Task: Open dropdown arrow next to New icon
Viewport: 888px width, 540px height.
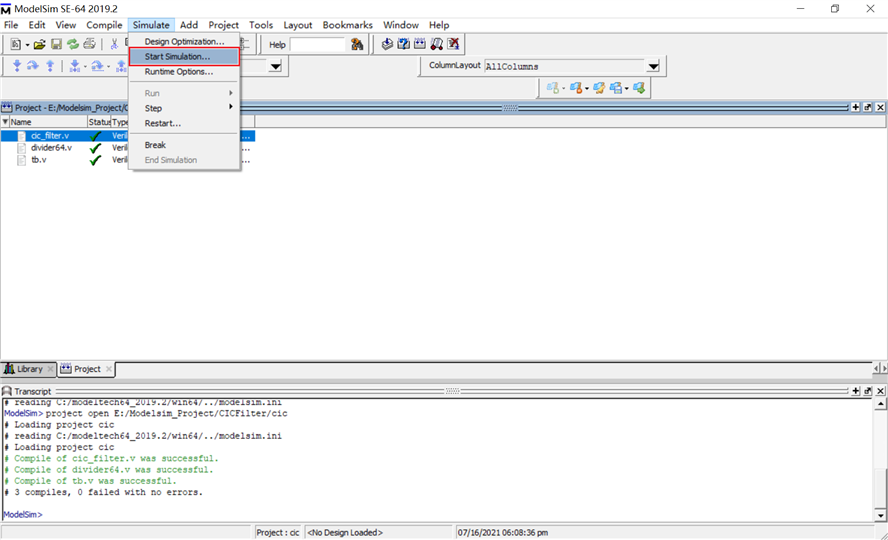Action: [x=27, y=45]
